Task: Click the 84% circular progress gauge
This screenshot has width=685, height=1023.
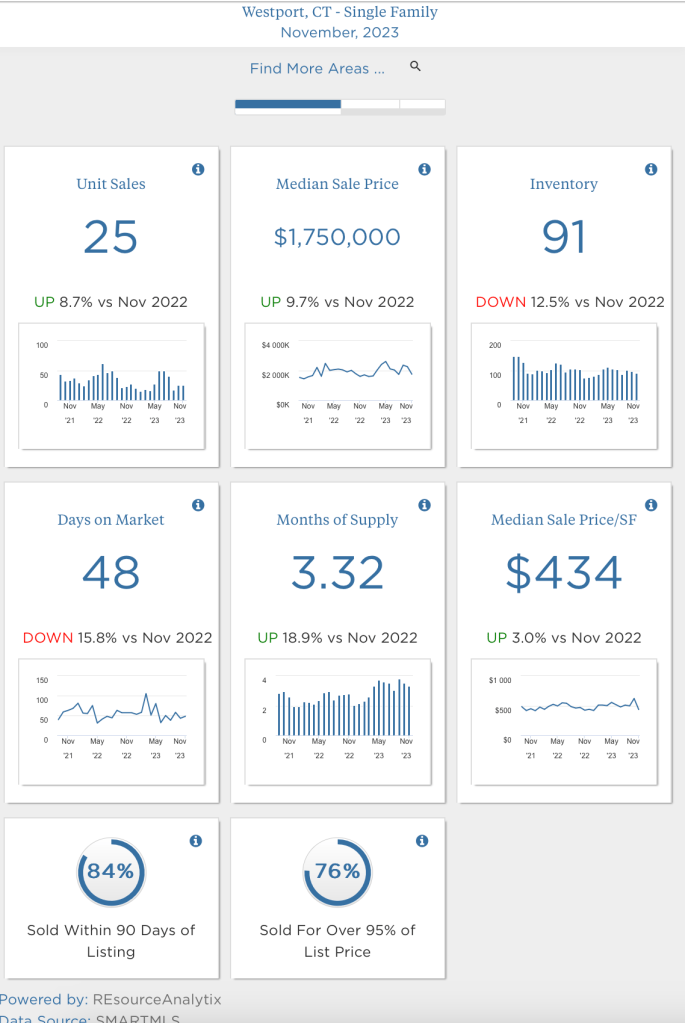Action: [111, 872]
